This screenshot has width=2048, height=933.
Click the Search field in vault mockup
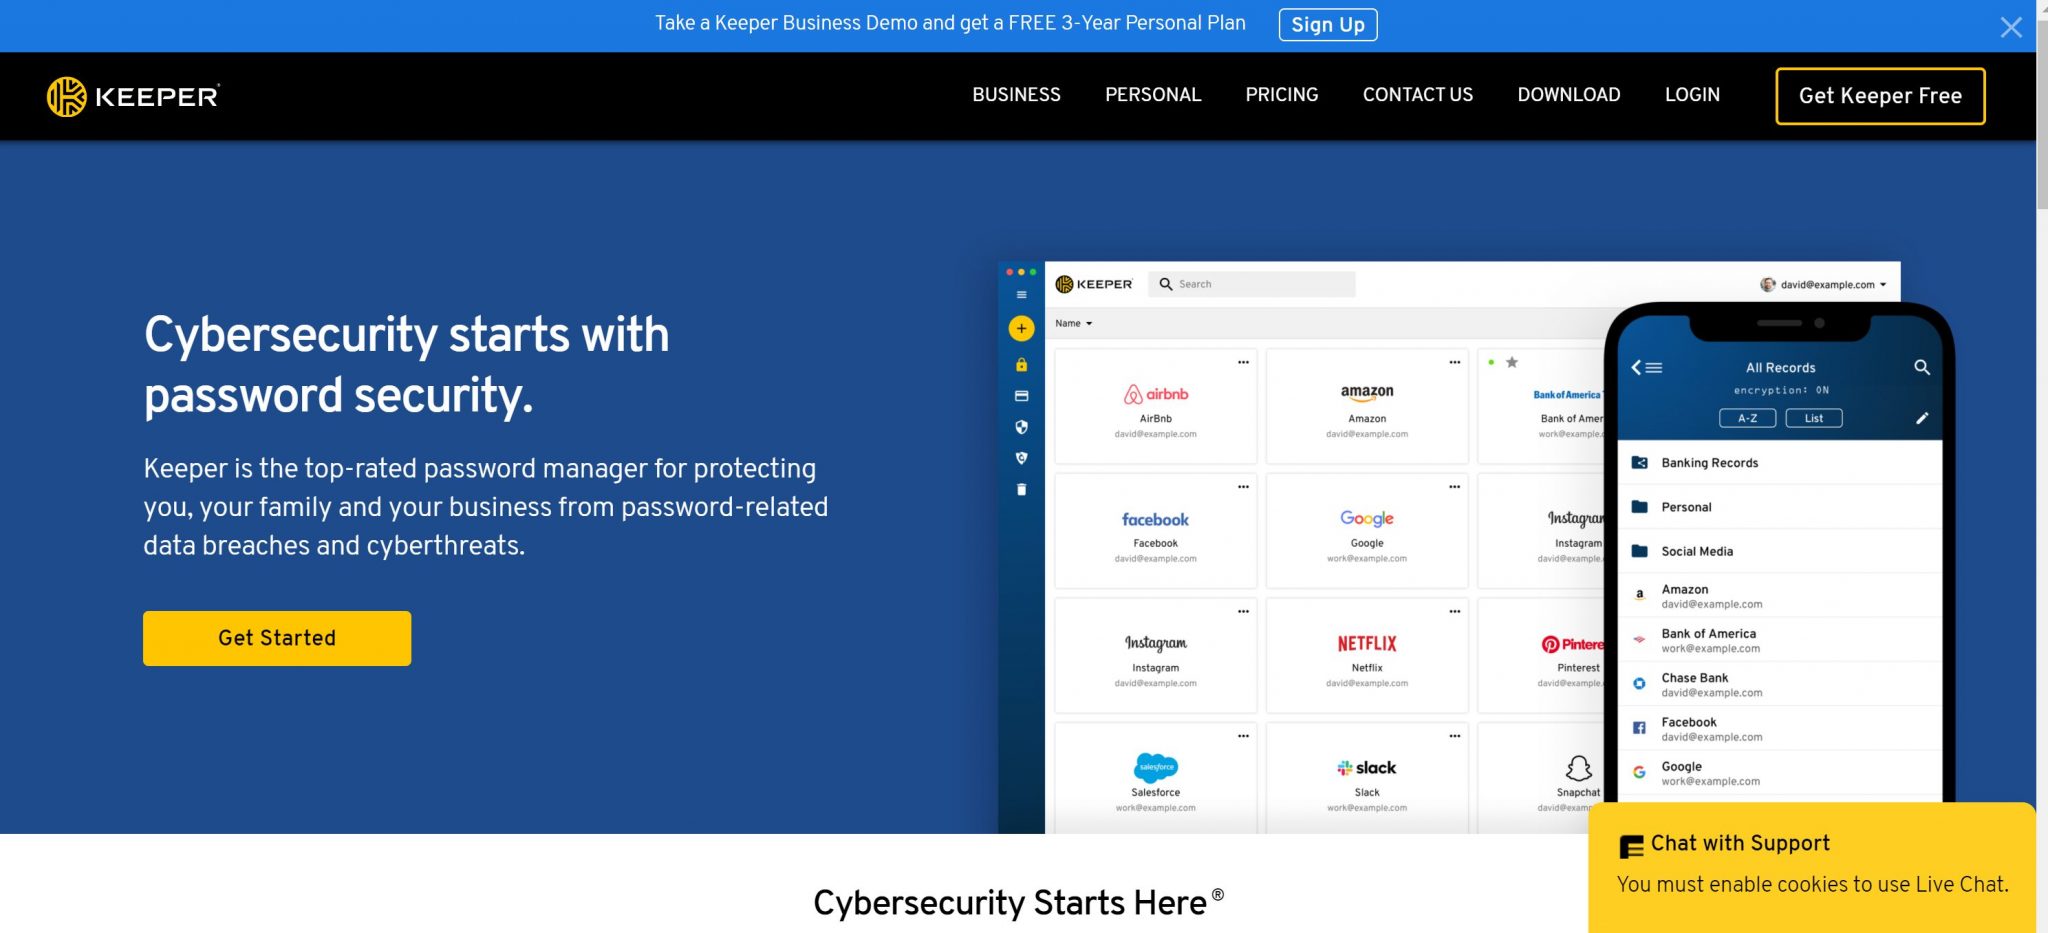coord(1252,284)
